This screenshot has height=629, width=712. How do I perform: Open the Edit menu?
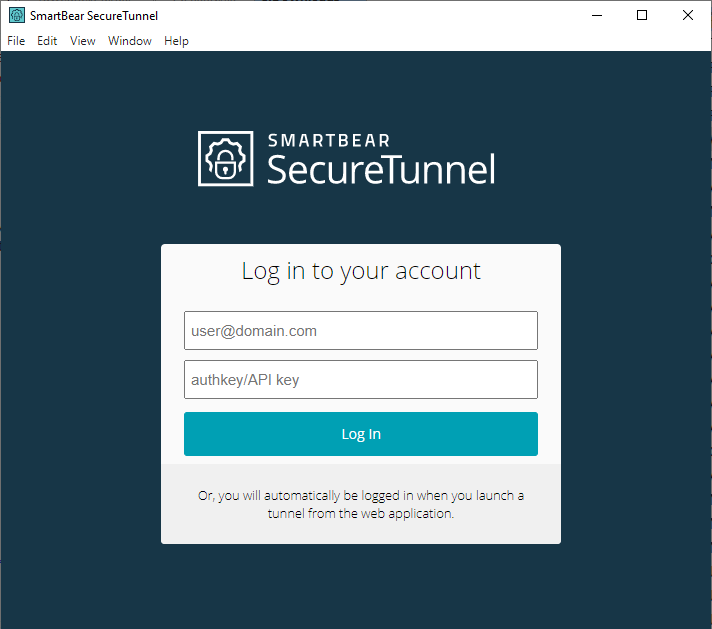coord(47,41)
